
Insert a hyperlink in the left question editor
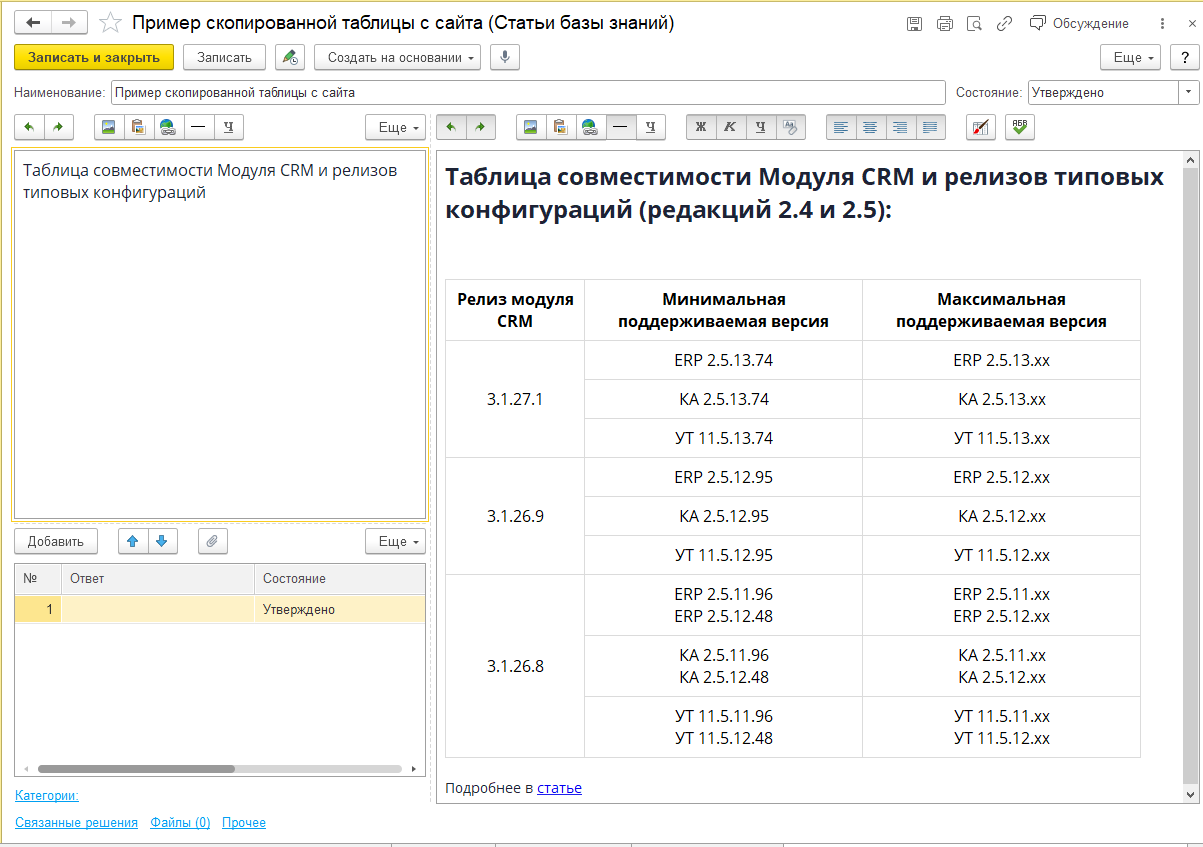click(169, 127)
